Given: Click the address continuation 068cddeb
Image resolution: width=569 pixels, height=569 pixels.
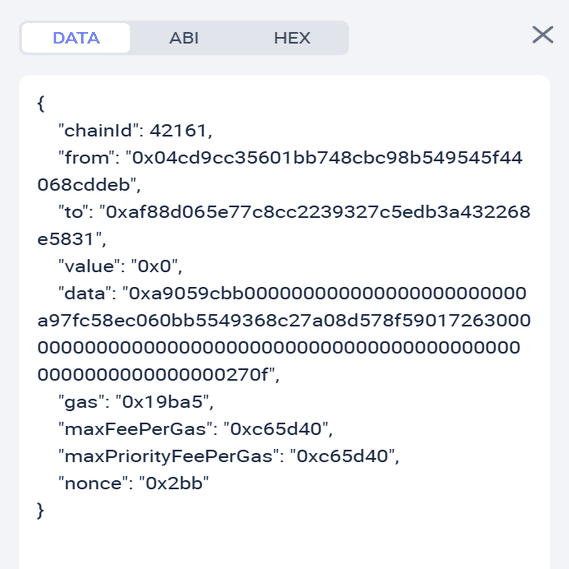Looking at the screenshot, I should [84, 185].
